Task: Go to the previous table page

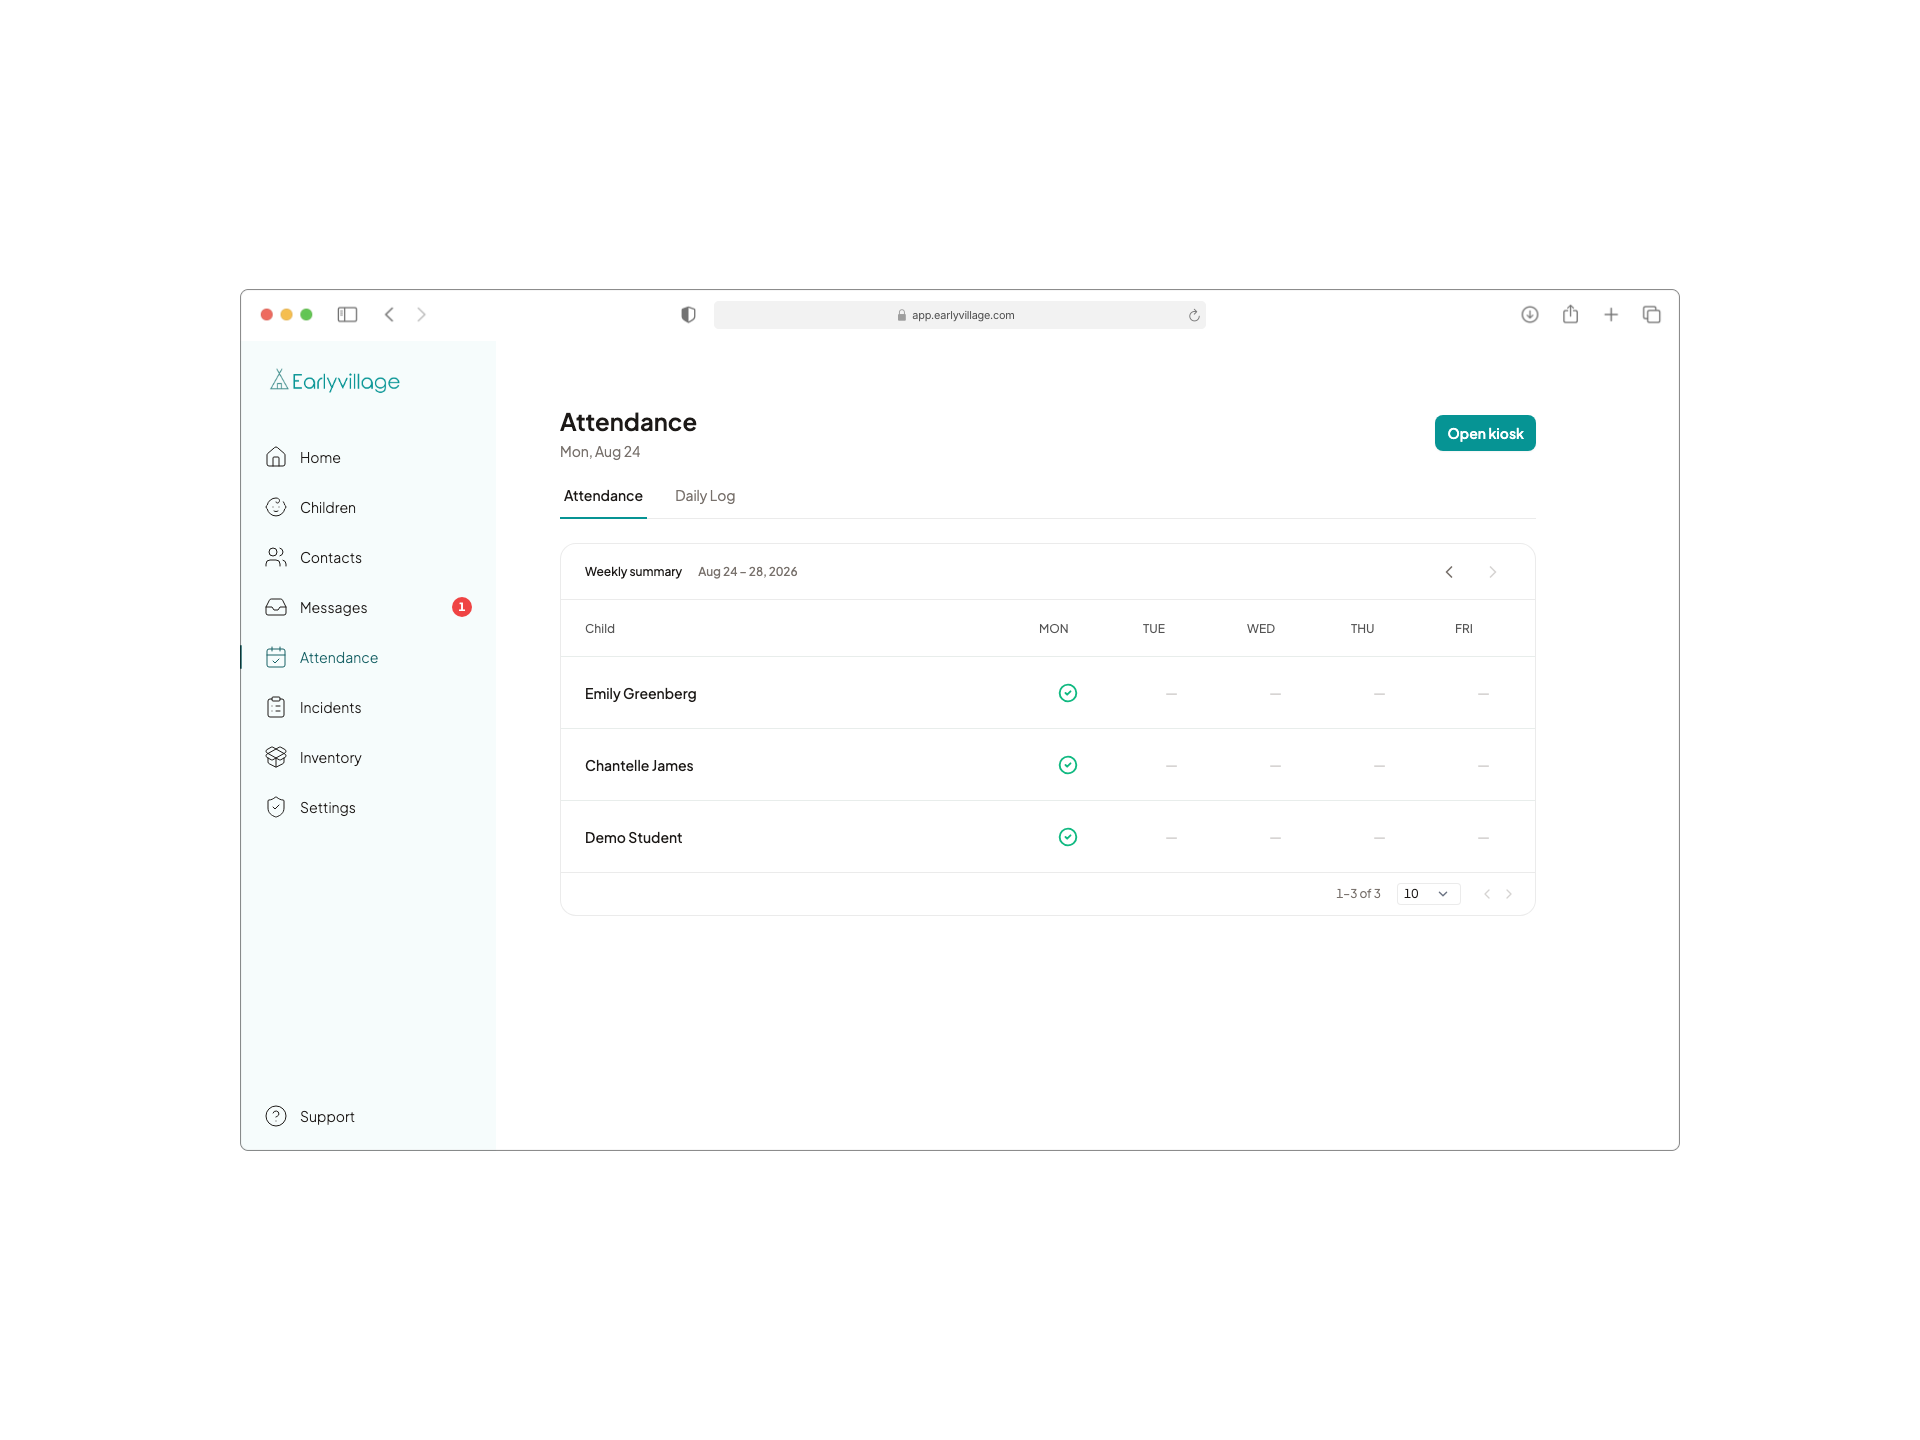Action: click(1487, 894)
